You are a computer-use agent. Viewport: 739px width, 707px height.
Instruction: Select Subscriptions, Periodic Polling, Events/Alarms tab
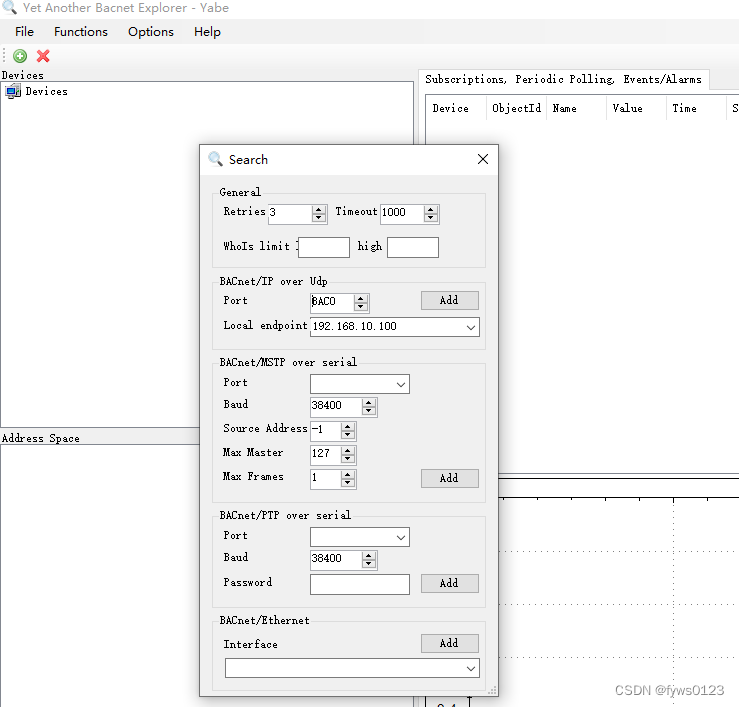563,79
